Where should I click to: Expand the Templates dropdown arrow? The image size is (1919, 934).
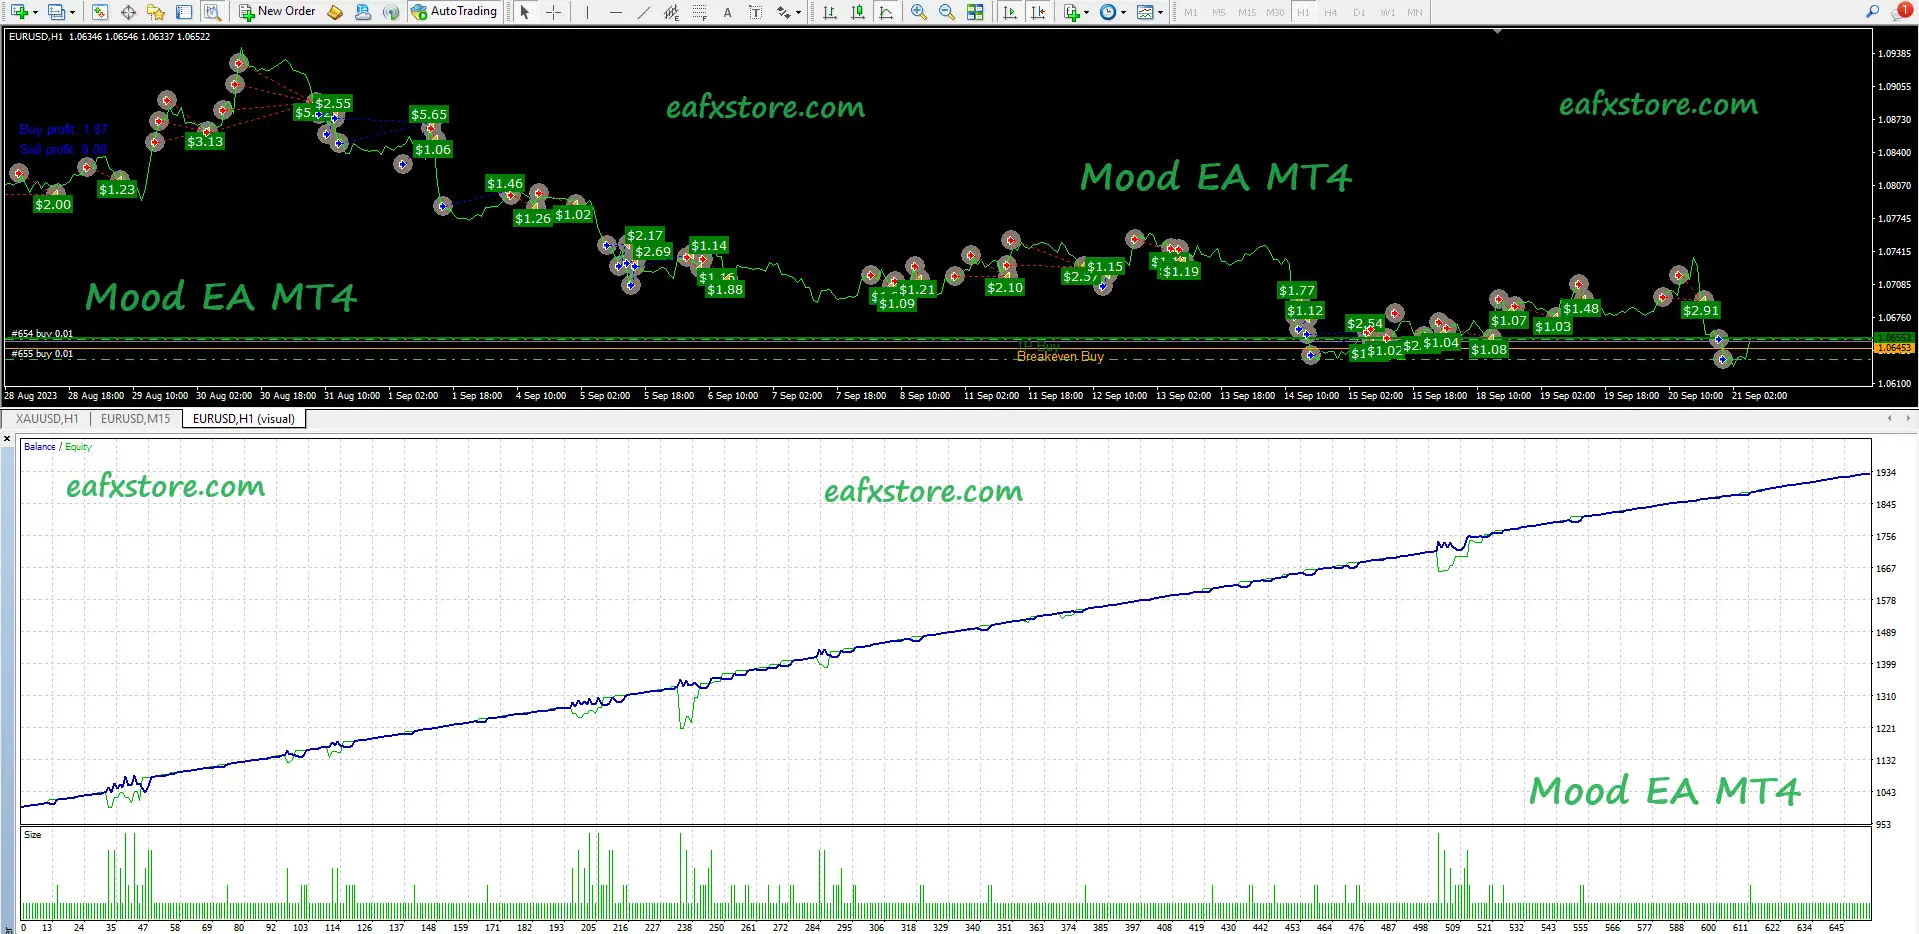1160,12
